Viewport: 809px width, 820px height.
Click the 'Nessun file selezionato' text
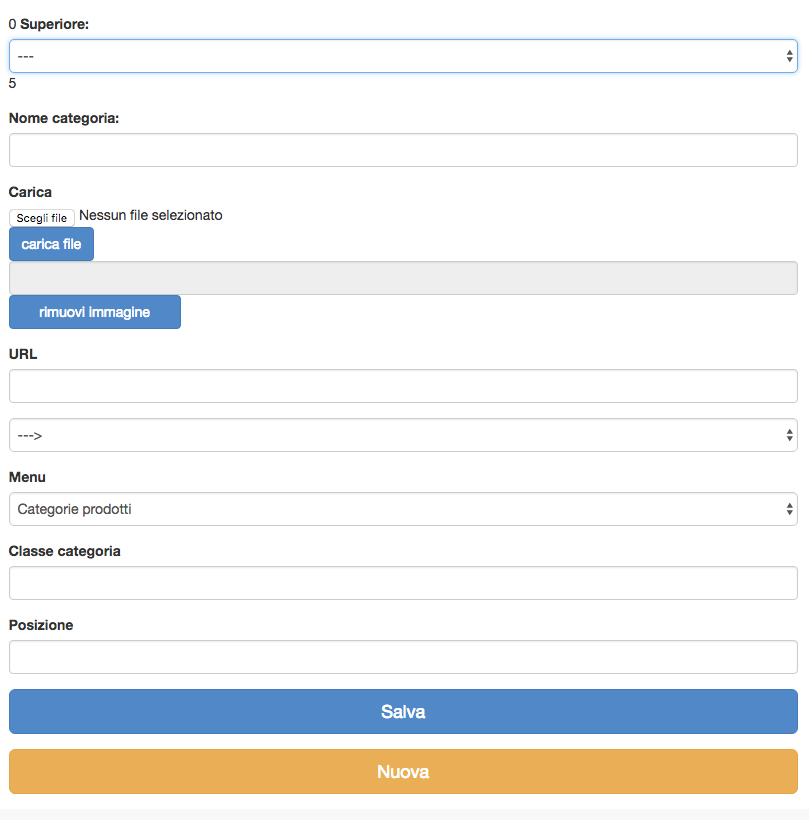(150, 216)
